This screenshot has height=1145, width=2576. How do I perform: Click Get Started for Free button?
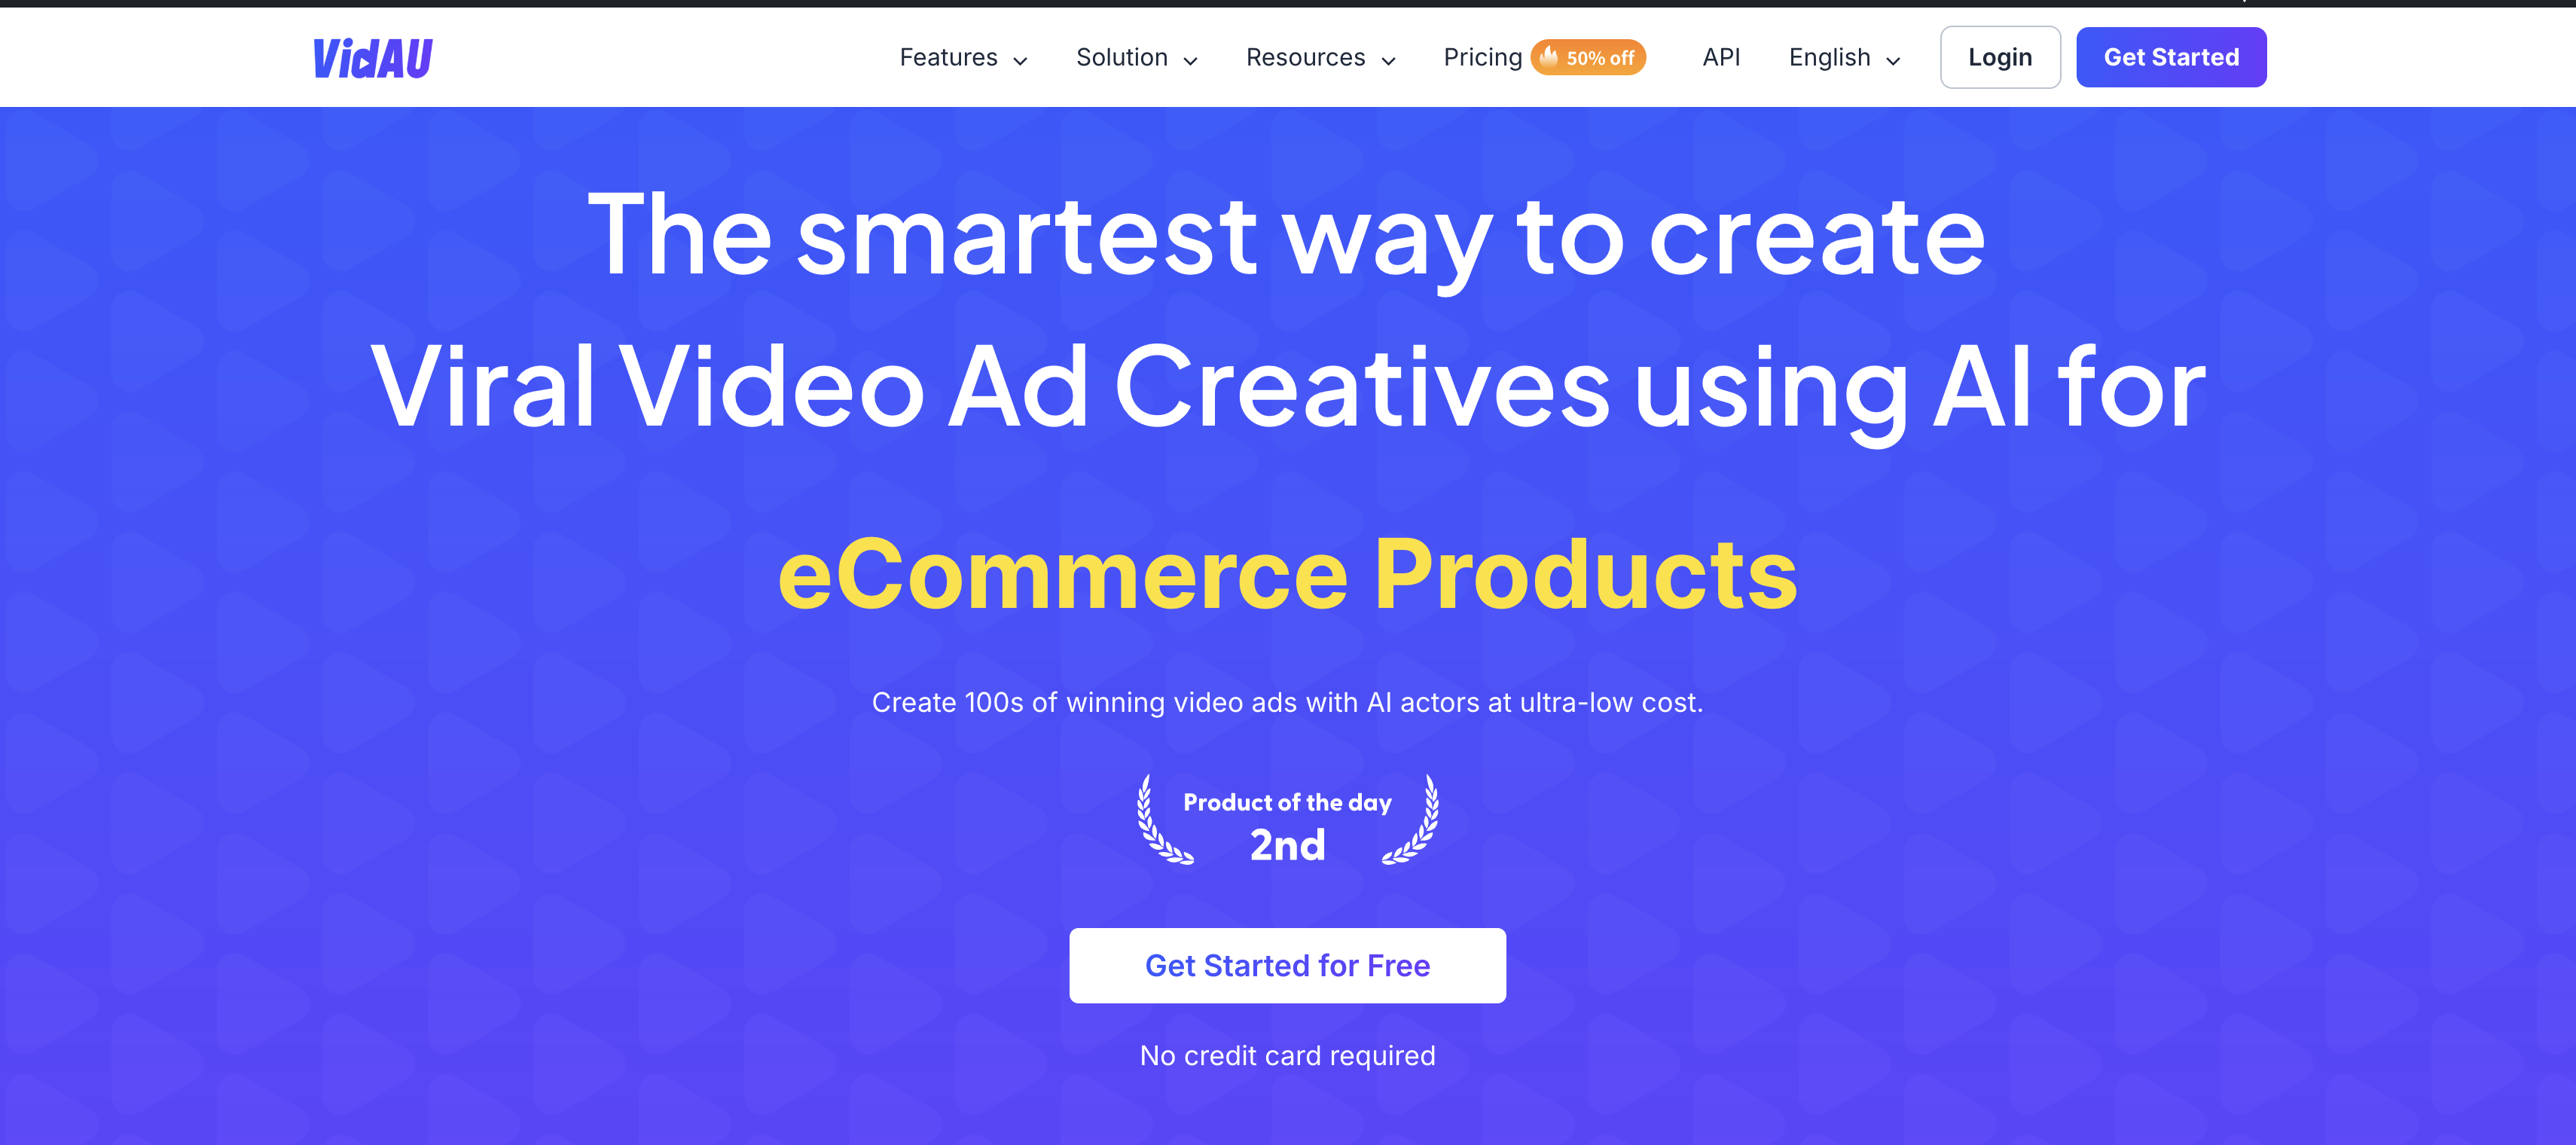tap(1288, 964)
